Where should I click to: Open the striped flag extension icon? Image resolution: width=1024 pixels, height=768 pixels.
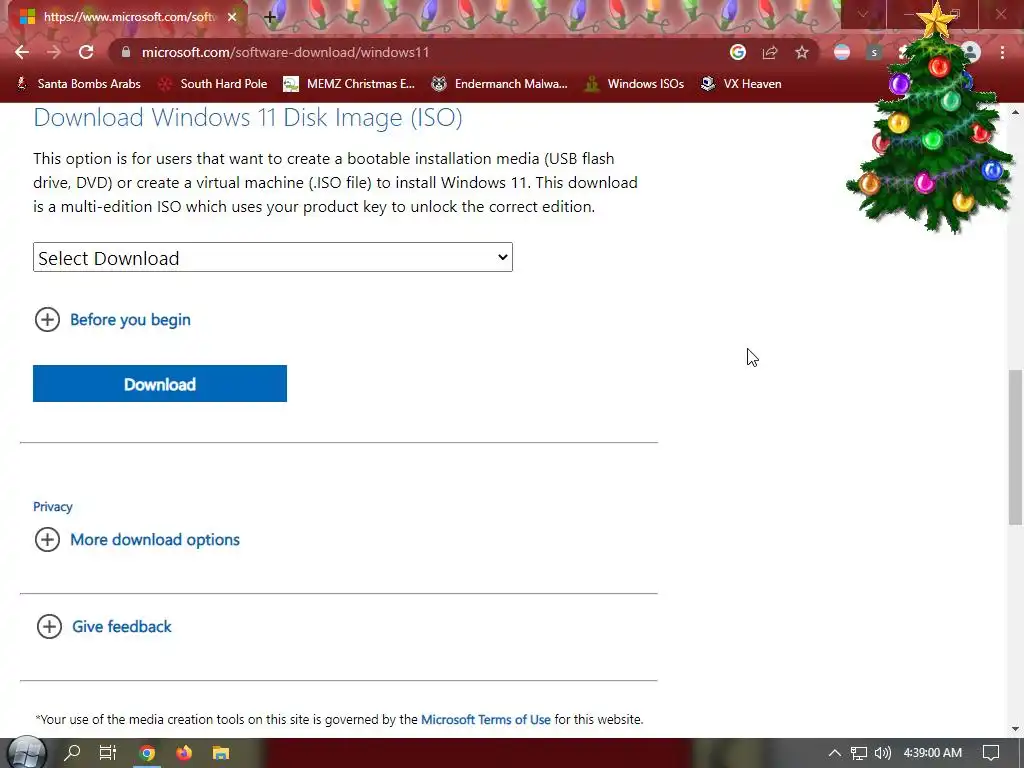(x=842, y=52)
